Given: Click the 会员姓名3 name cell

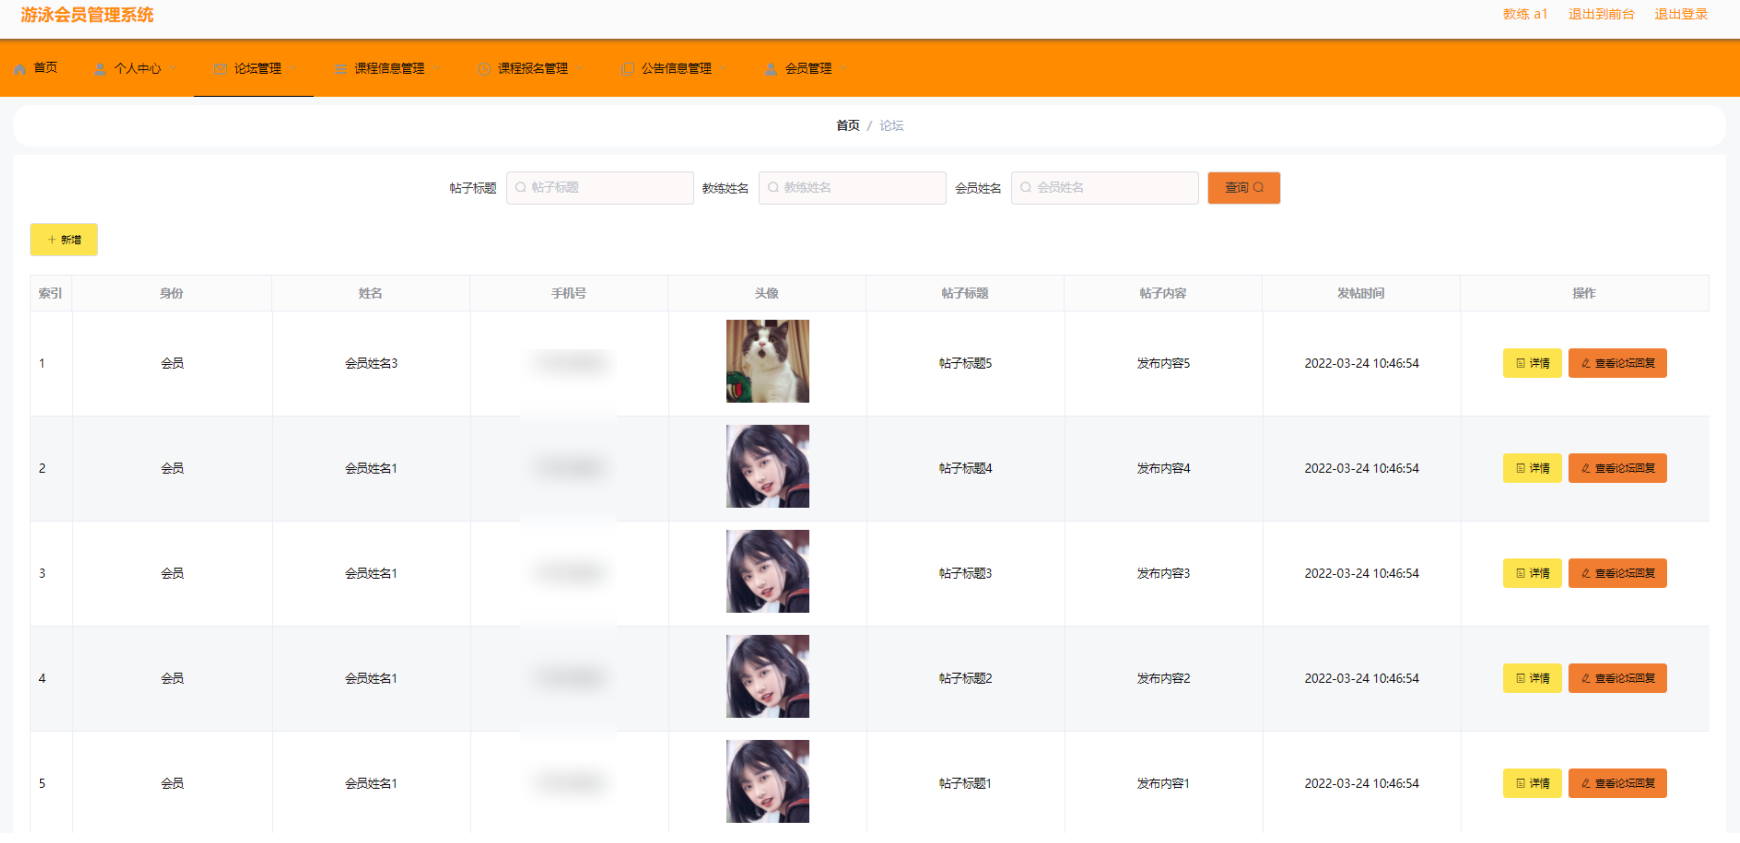Looking at the screenshot, I should click(371, 364).
